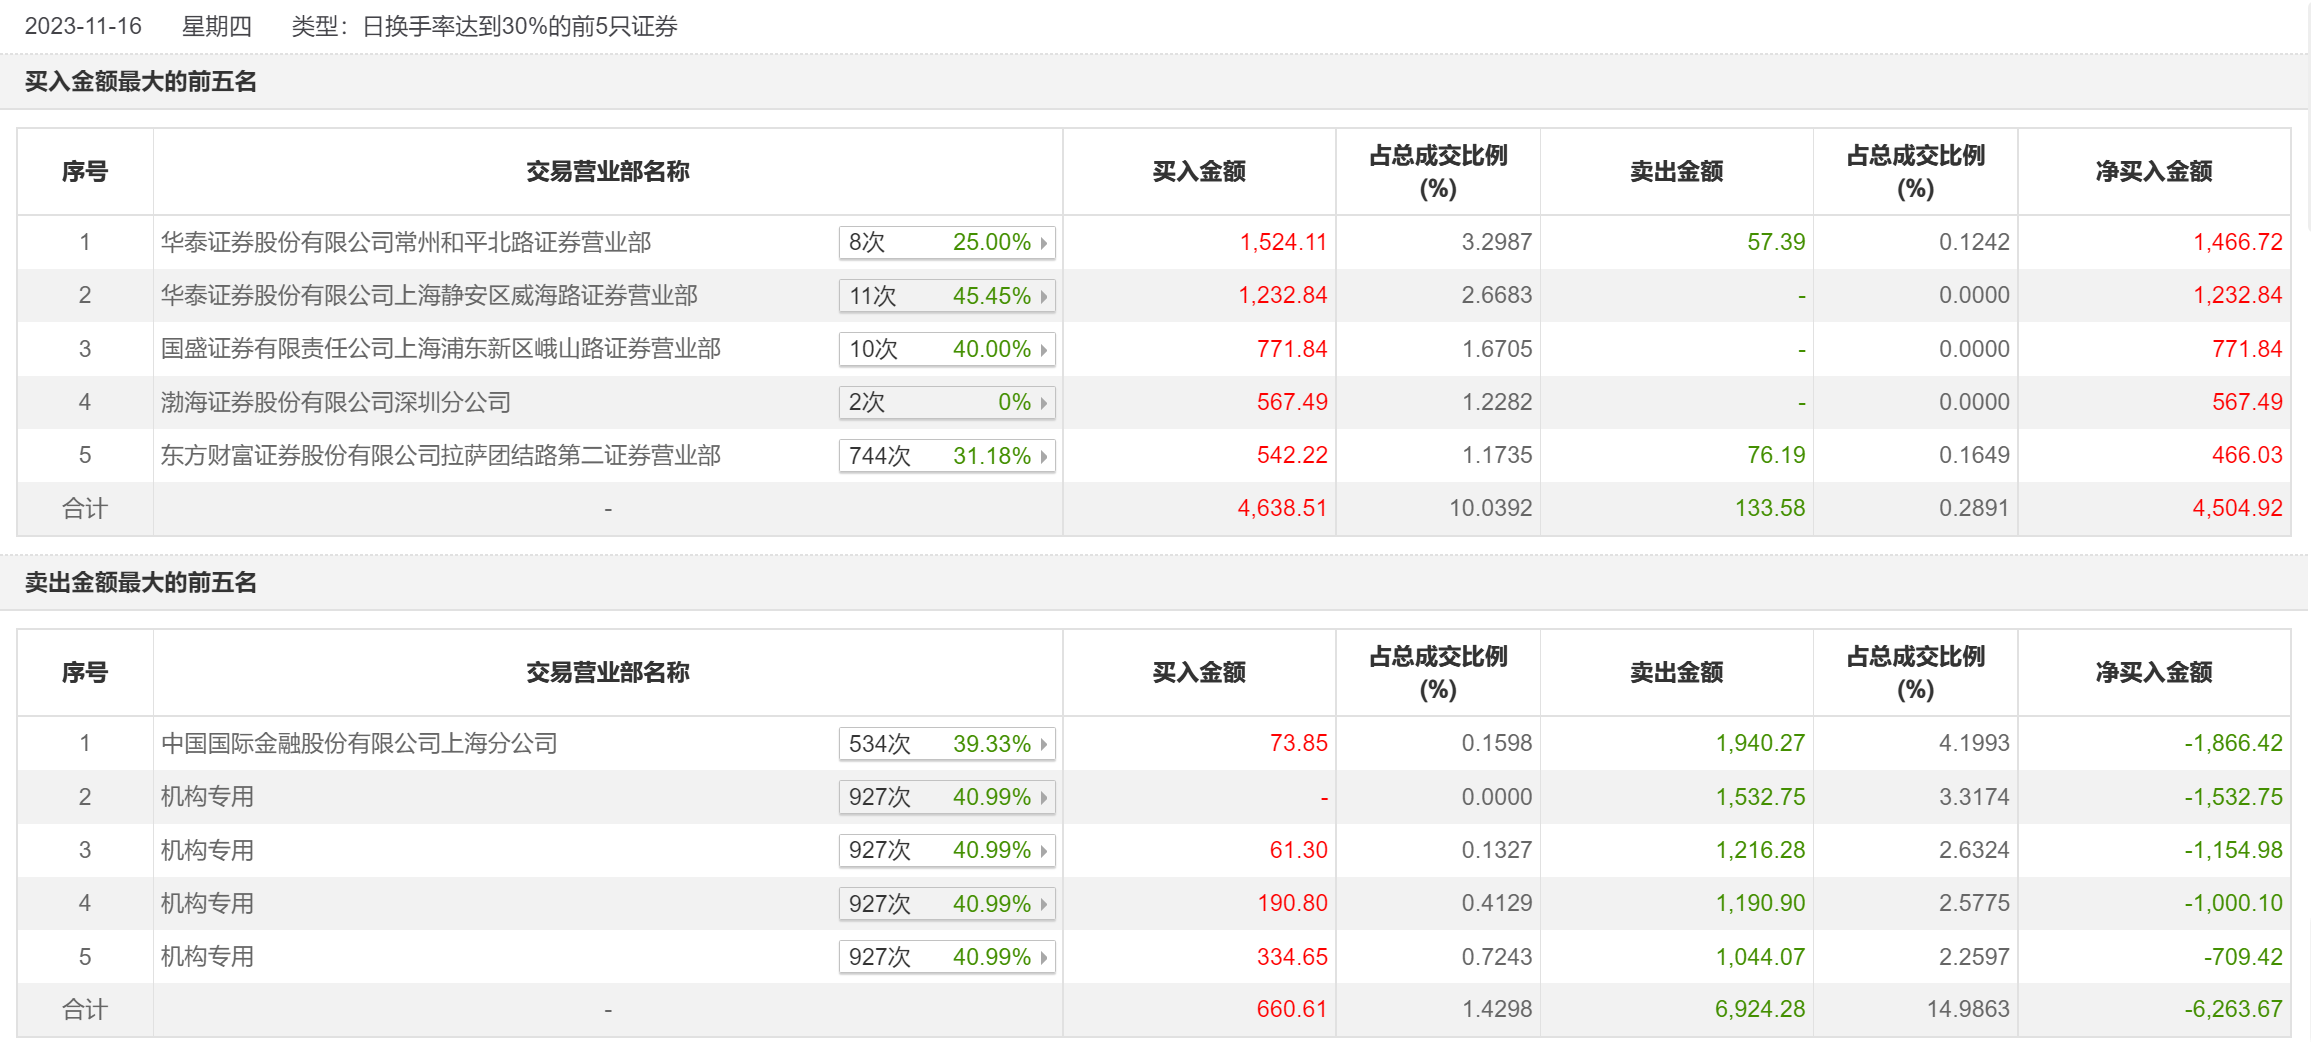Click arrow icon in sell-table row 5 927次 box
Image resolution: width=2311 pixels, height=1055 pixels.
pos(1044,958)
